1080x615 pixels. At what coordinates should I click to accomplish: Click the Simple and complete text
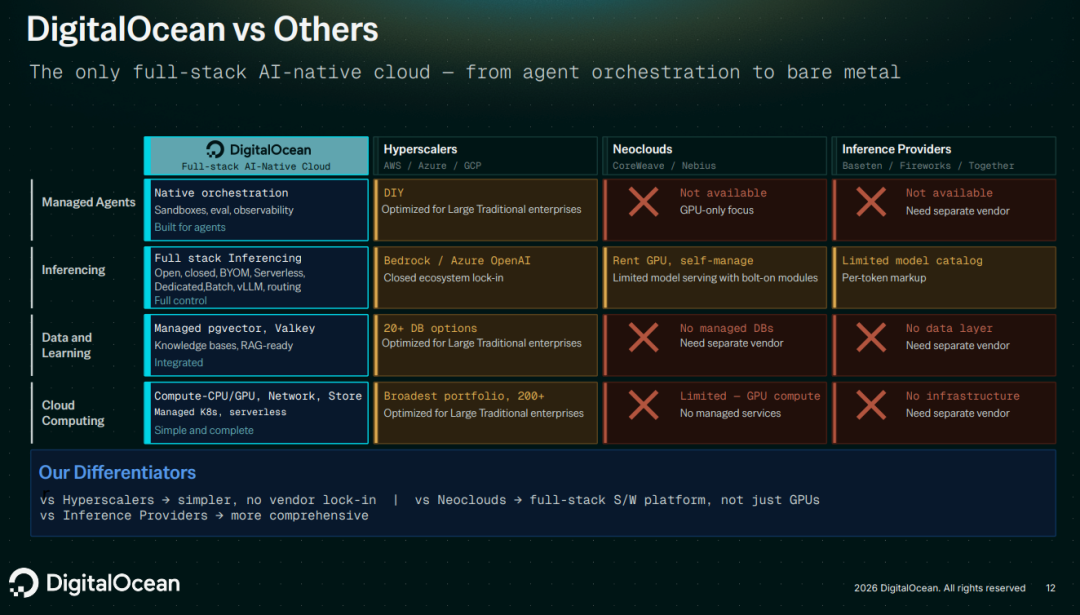click(x=204, y=430)
